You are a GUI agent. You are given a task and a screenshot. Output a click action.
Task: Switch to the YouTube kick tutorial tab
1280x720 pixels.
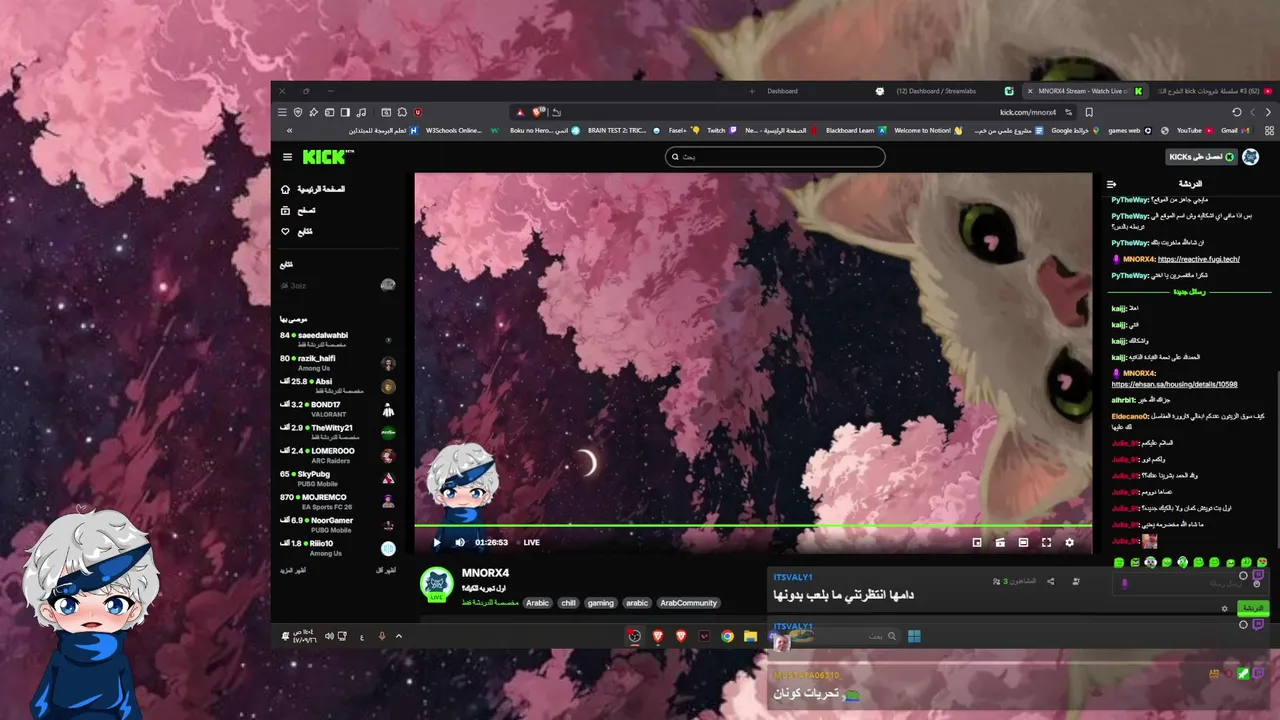(x=1215, y=91)
